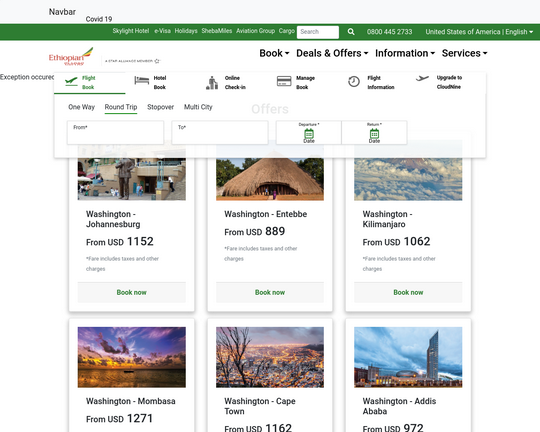Screen dimensions: 540x432
Task: Click the From USD 1062 price
Action: 396,241
